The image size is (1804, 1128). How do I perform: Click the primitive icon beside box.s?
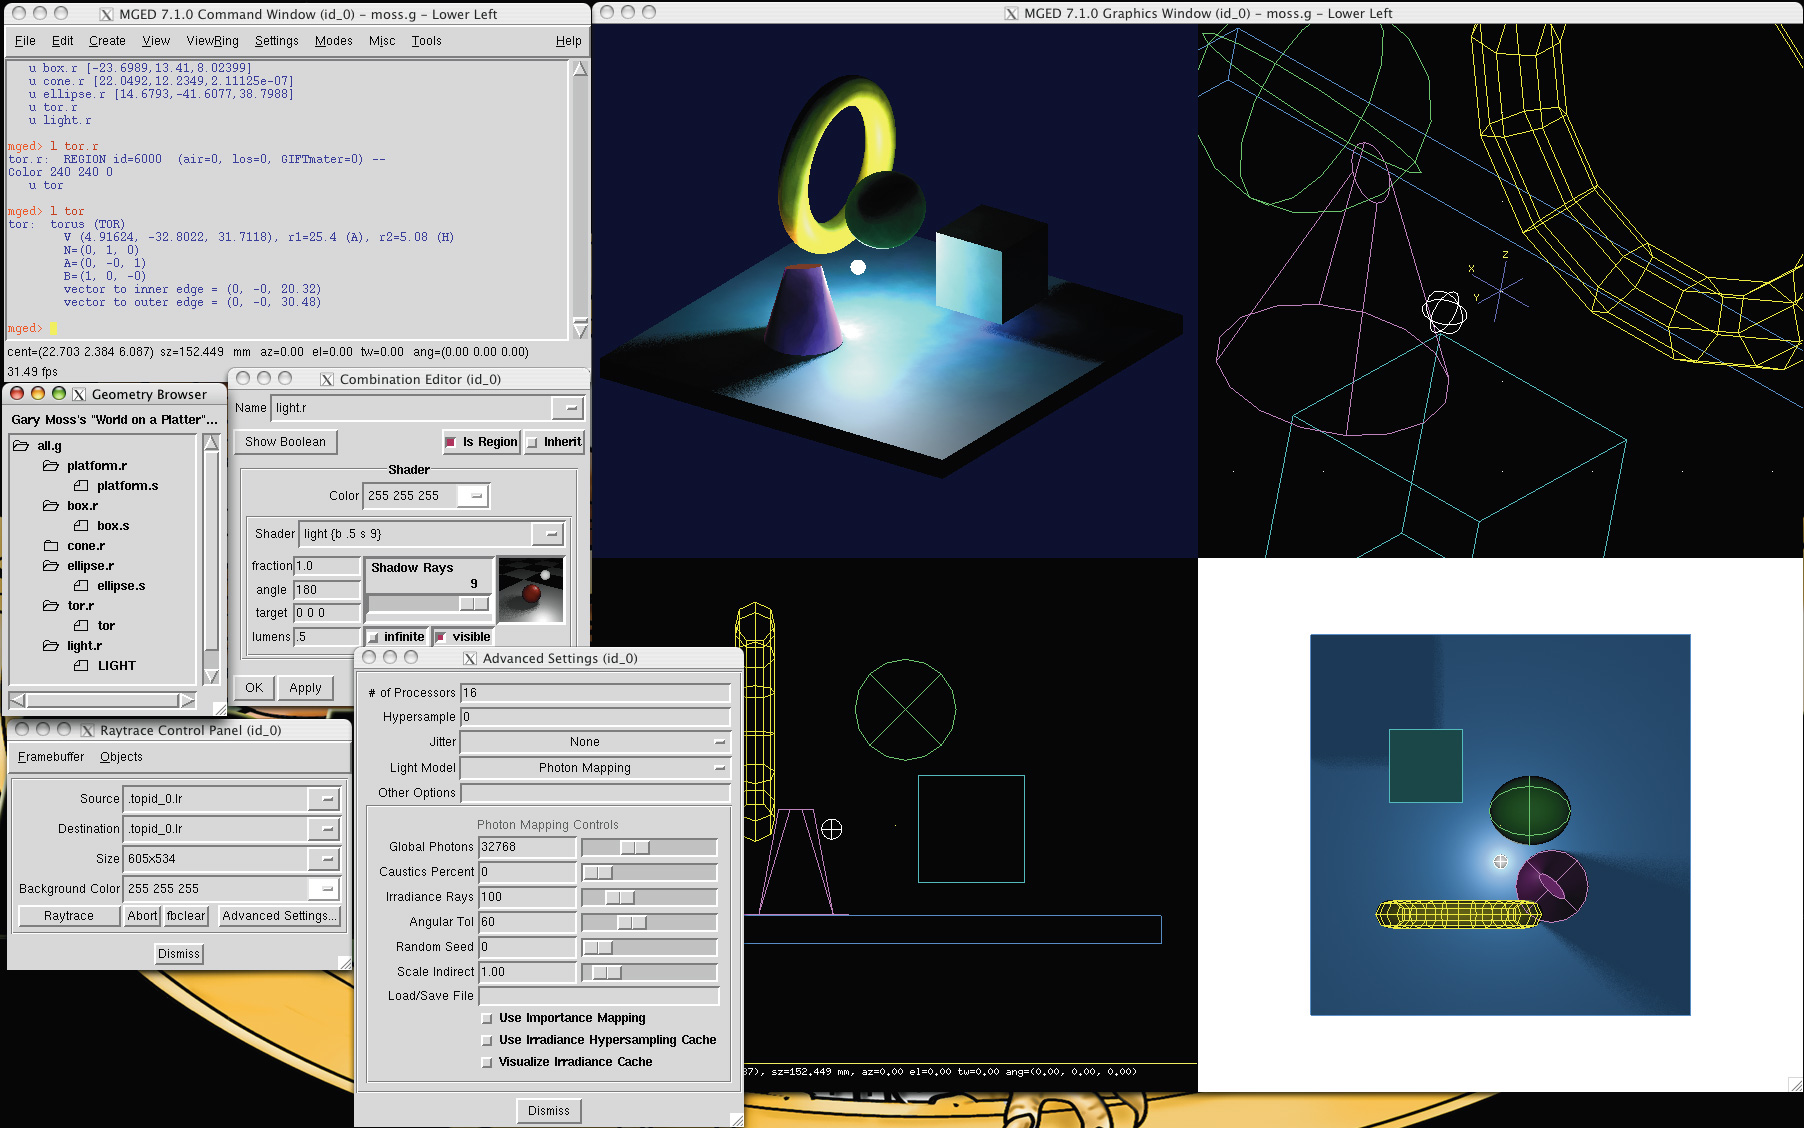tap(81, 526)
